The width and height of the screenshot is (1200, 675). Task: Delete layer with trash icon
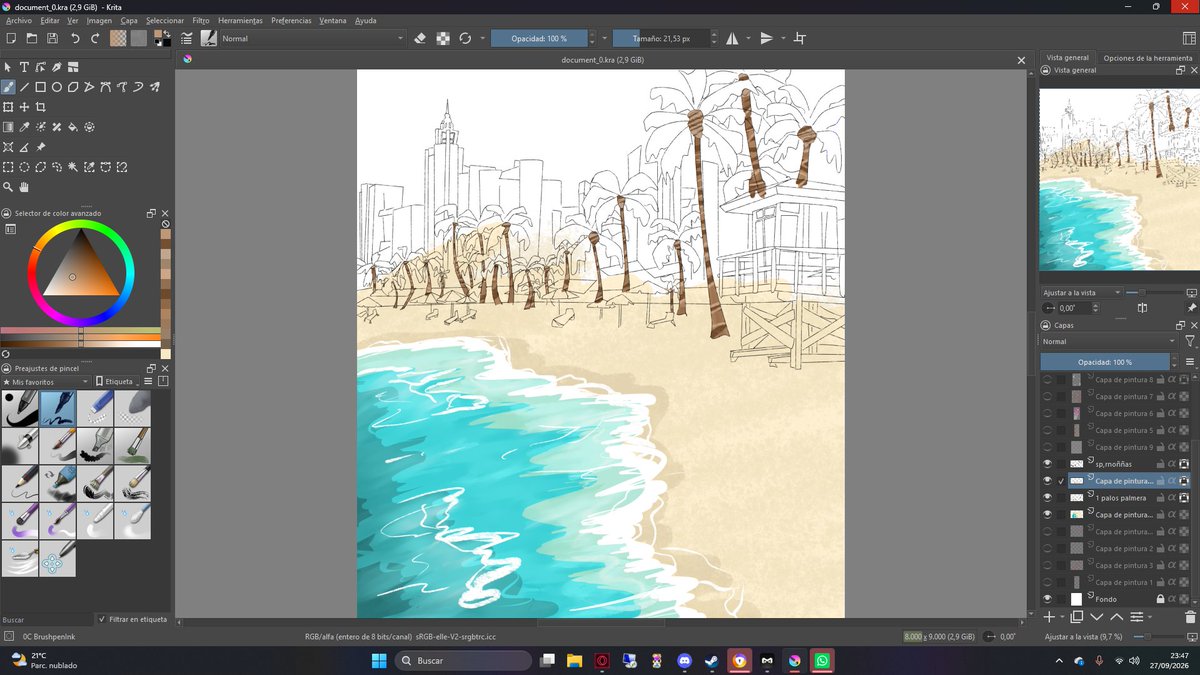[x=1189, y=617]
